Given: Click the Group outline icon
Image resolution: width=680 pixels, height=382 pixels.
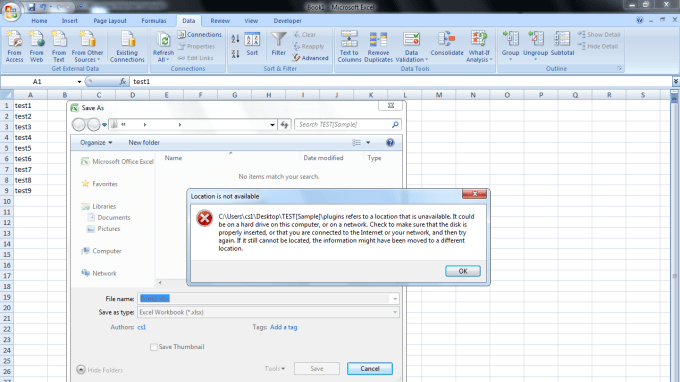Looking at the screenshot, I should click(510, 46).
